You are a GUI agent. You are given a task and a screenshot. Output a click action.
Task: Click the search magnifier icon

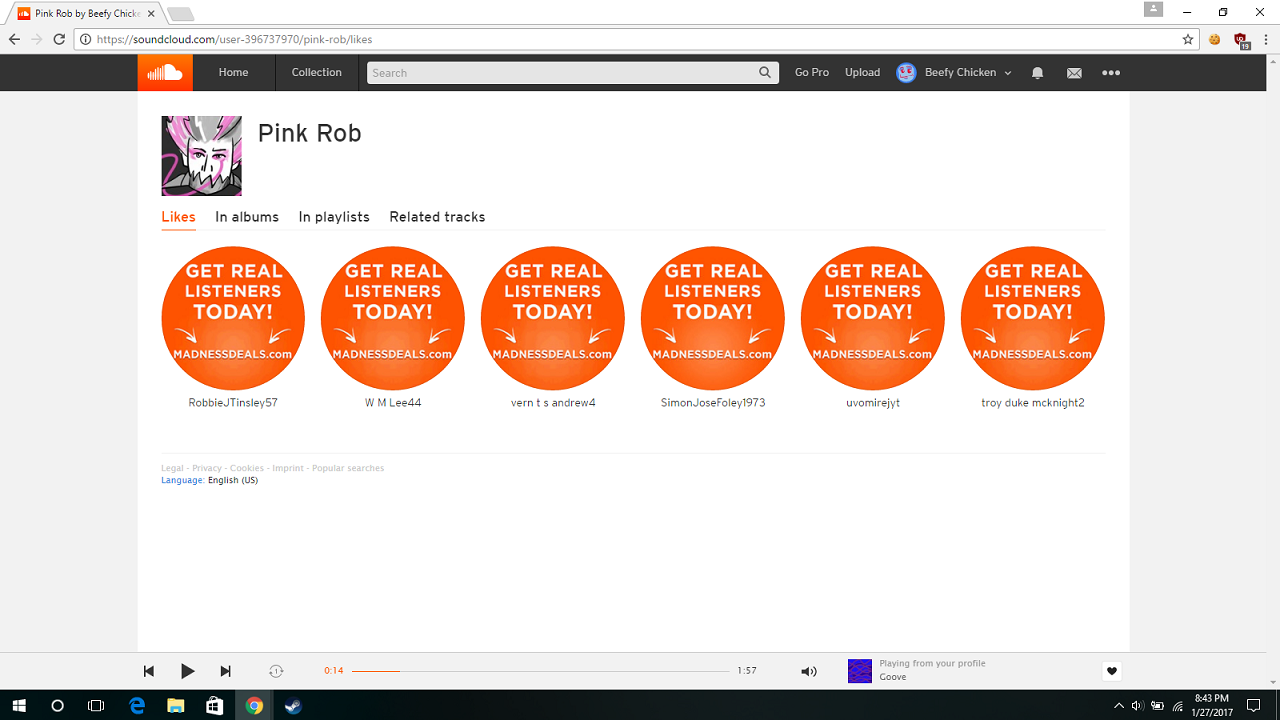point(765,73)
